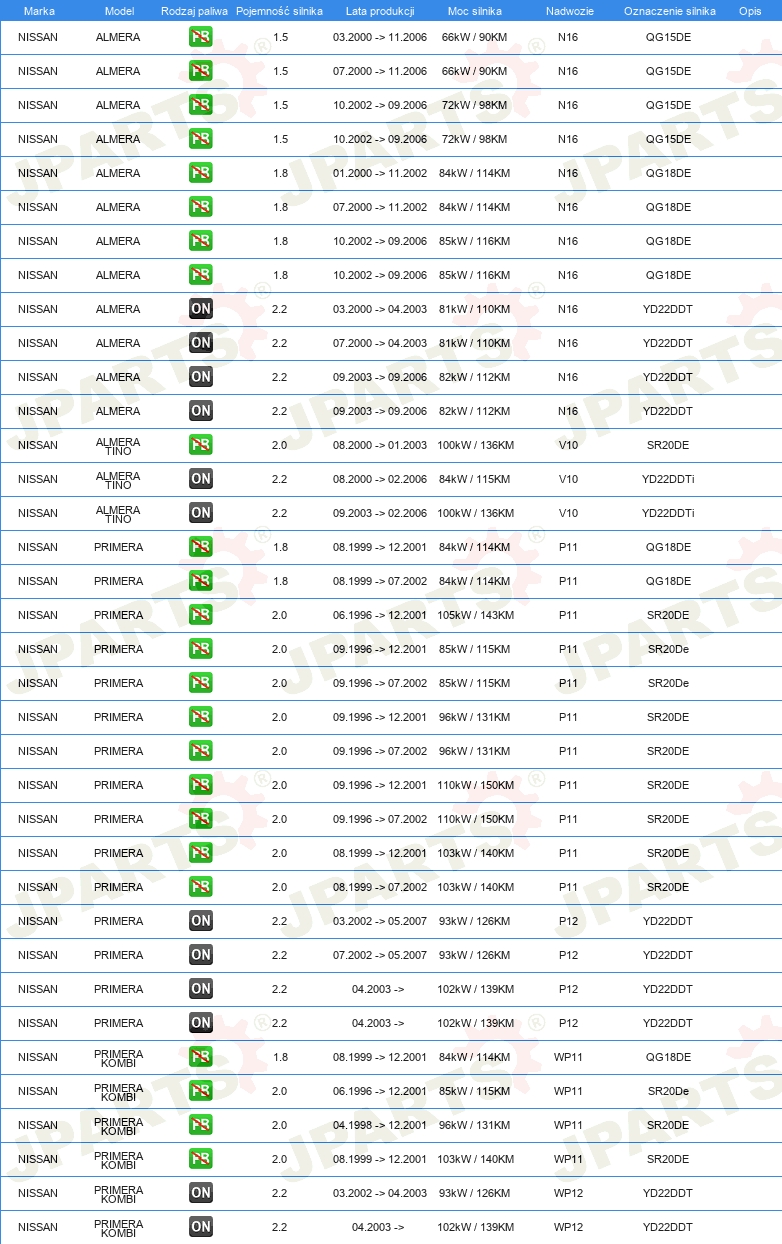Select the date cell 04.1998 -> 12.2001
Screen dimensions: 782x1244
[x=380, y=1125]
